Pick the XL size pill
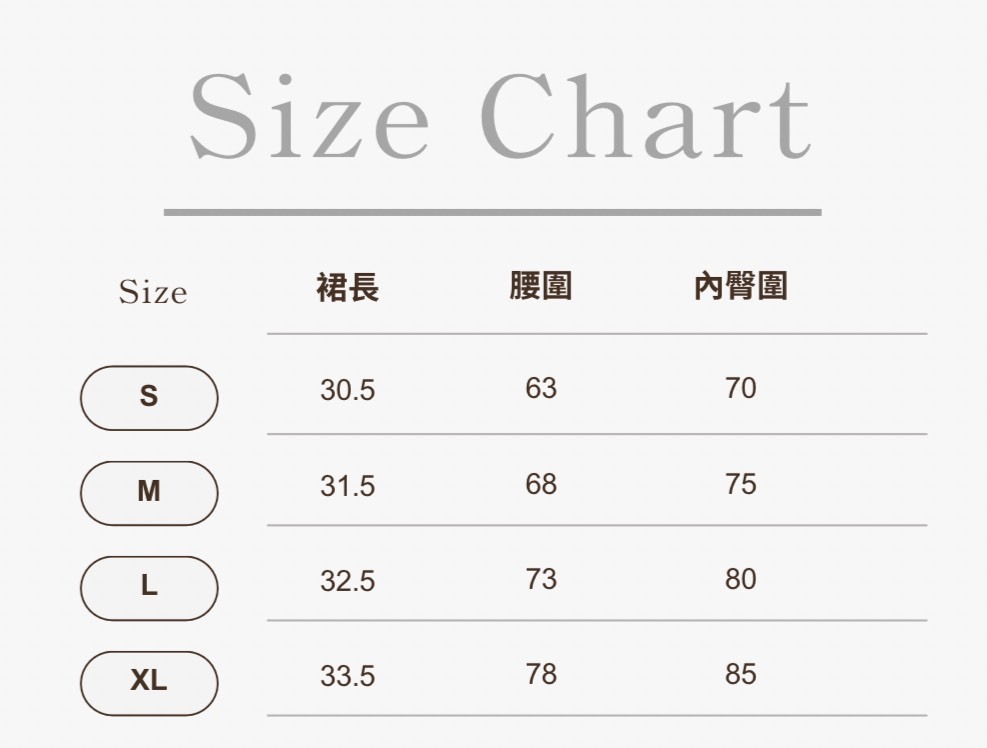987x748 pixels. [149, 682]
